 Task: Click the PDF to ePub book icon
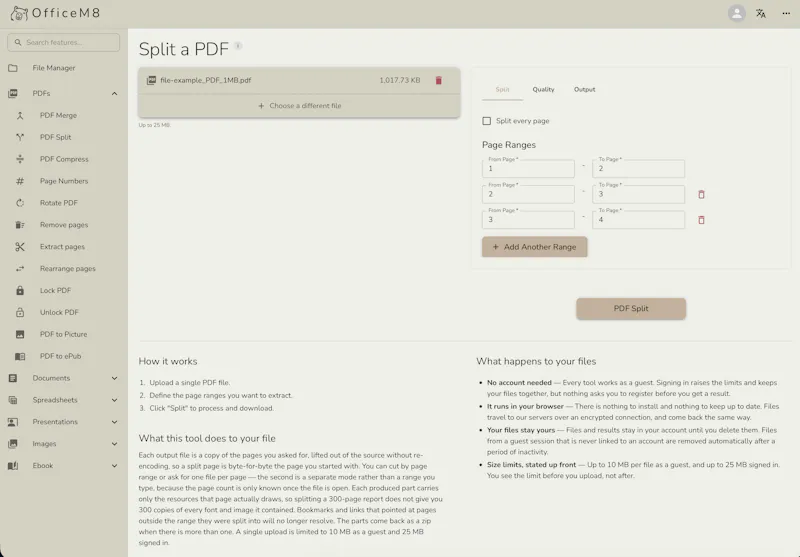coord(20,356)
